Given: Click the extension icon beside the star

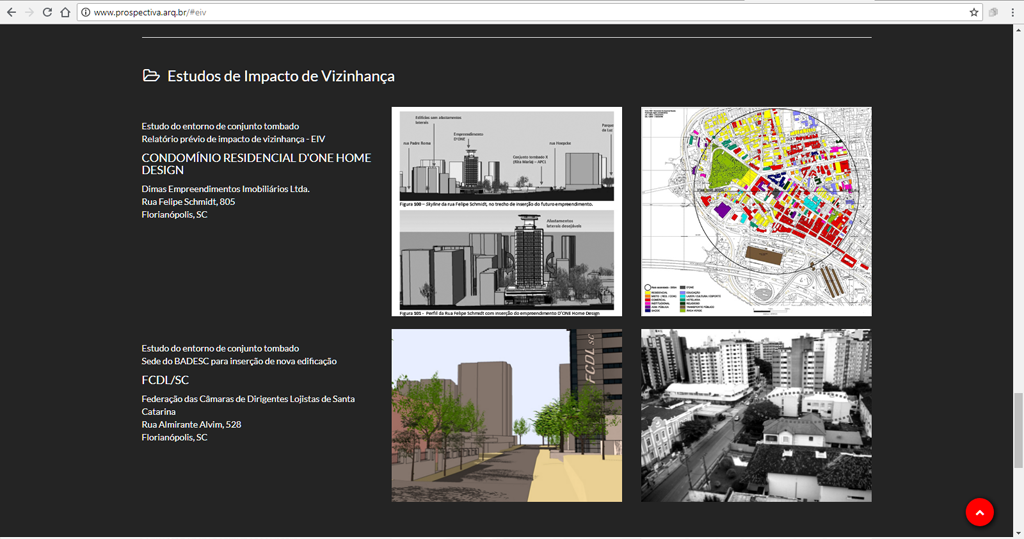Looking at the screenshot, I should [994, 12].
